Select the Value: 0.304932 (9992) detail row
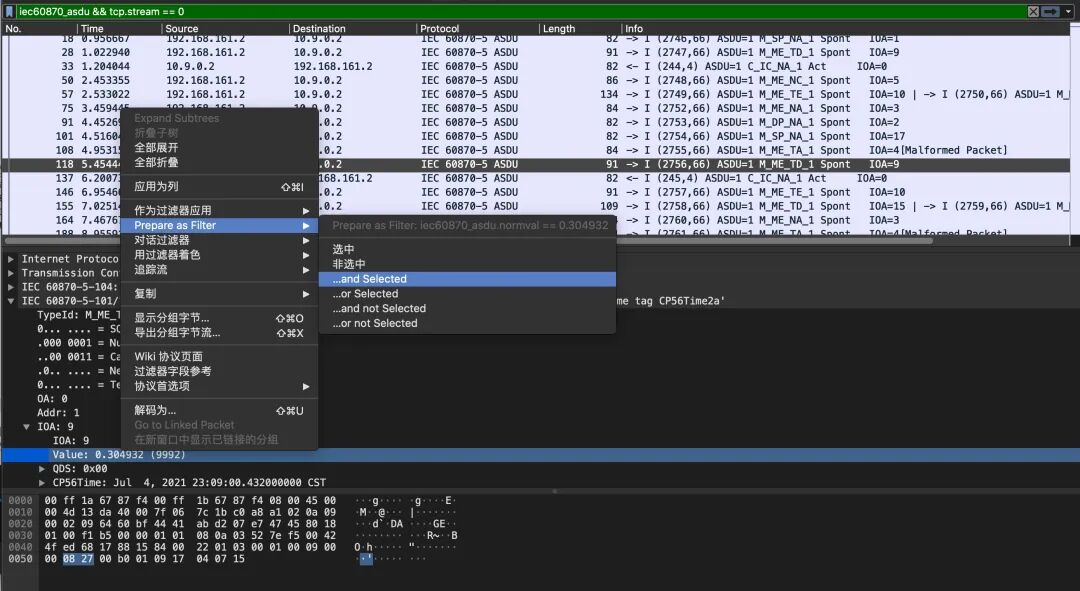The image size is (1080, 591). 540,455
